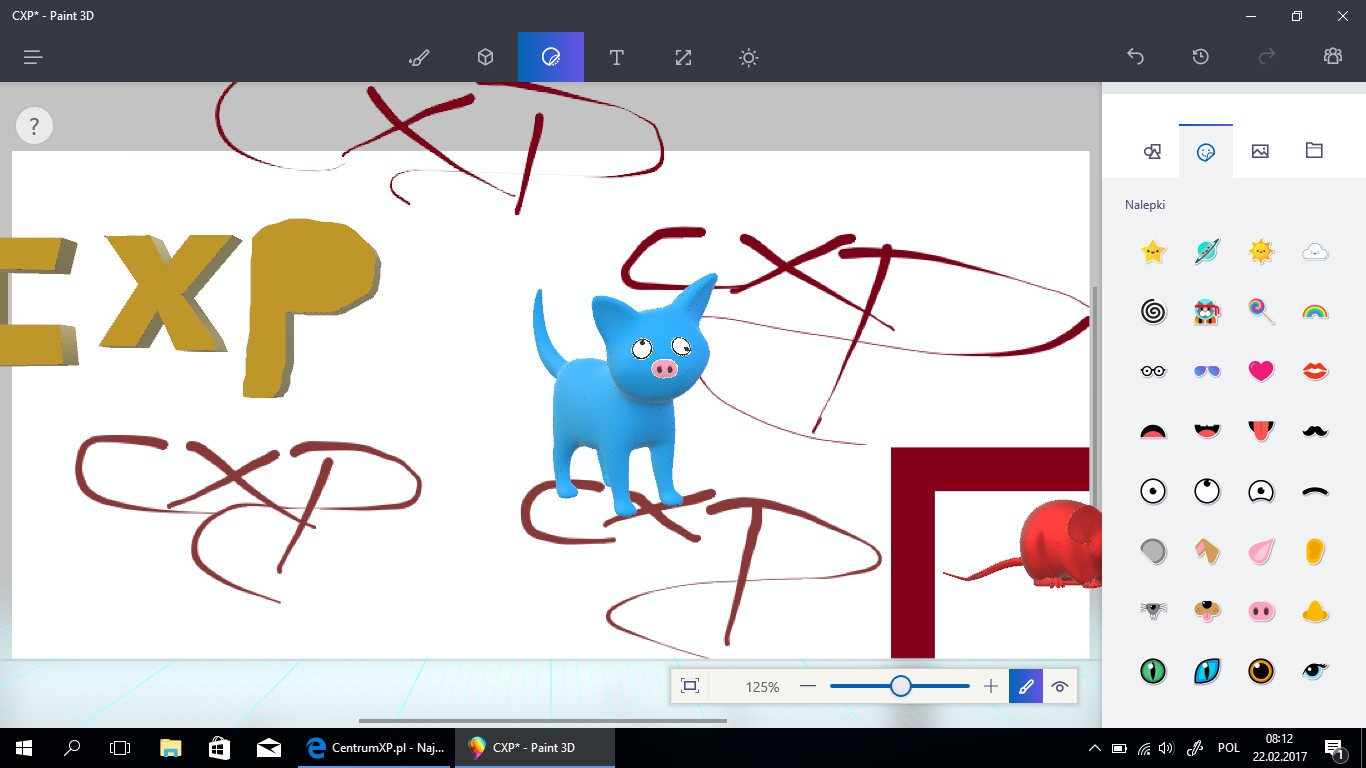
Task: Open the Canvas resize tool
Action: (x=683, y=57)
